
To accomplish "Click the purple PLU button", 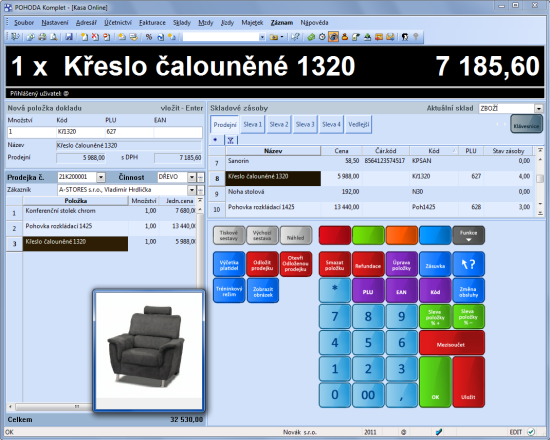I will click(368, 290).
